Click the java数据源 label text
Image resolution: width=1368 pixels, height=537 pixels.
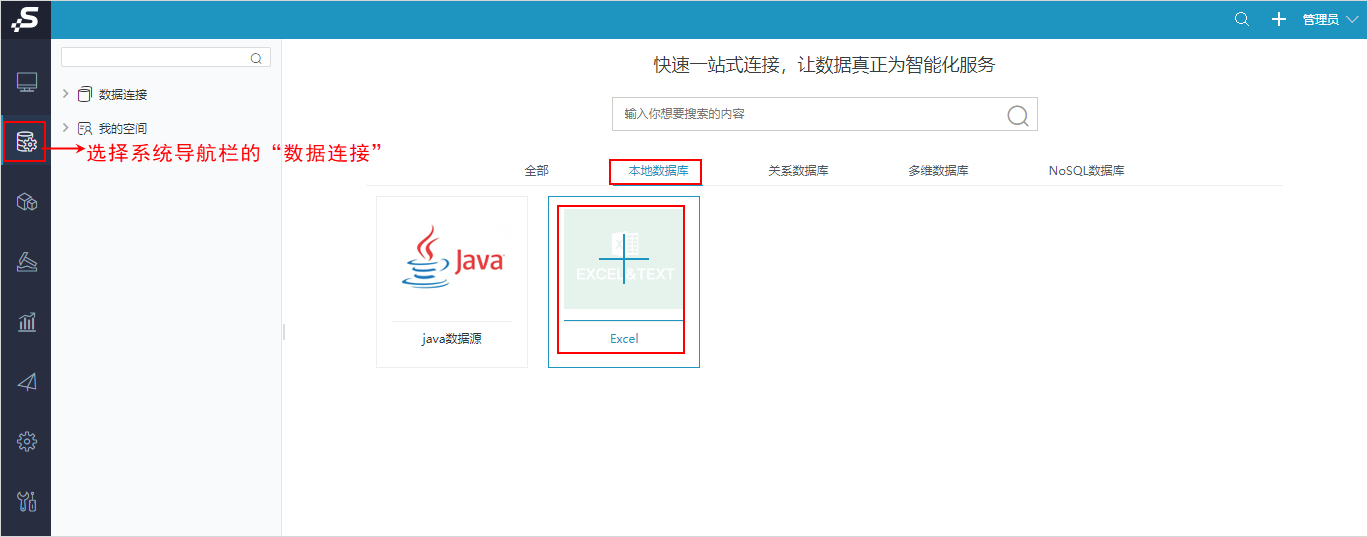tap(452, 339)
